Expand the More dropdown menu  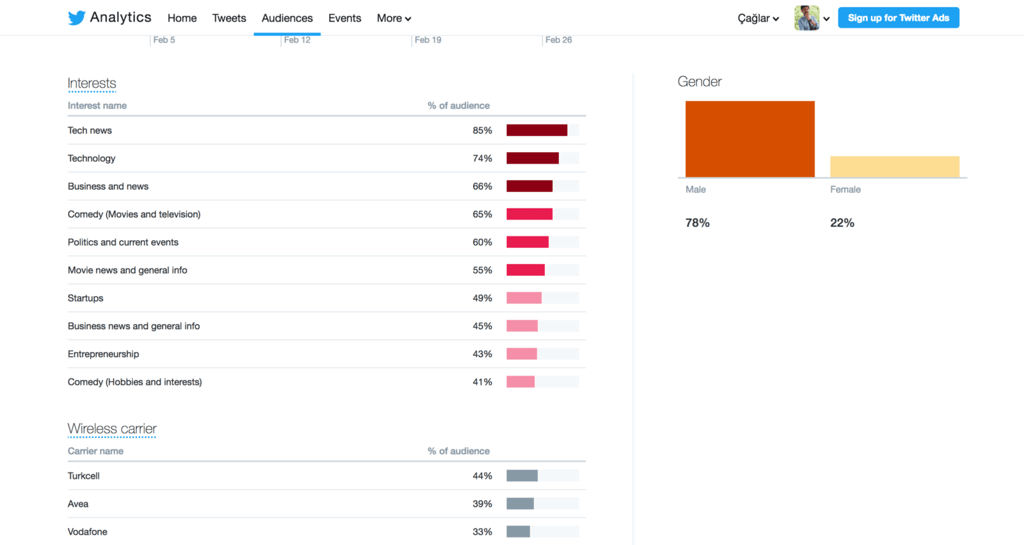[x=393, y=18]
